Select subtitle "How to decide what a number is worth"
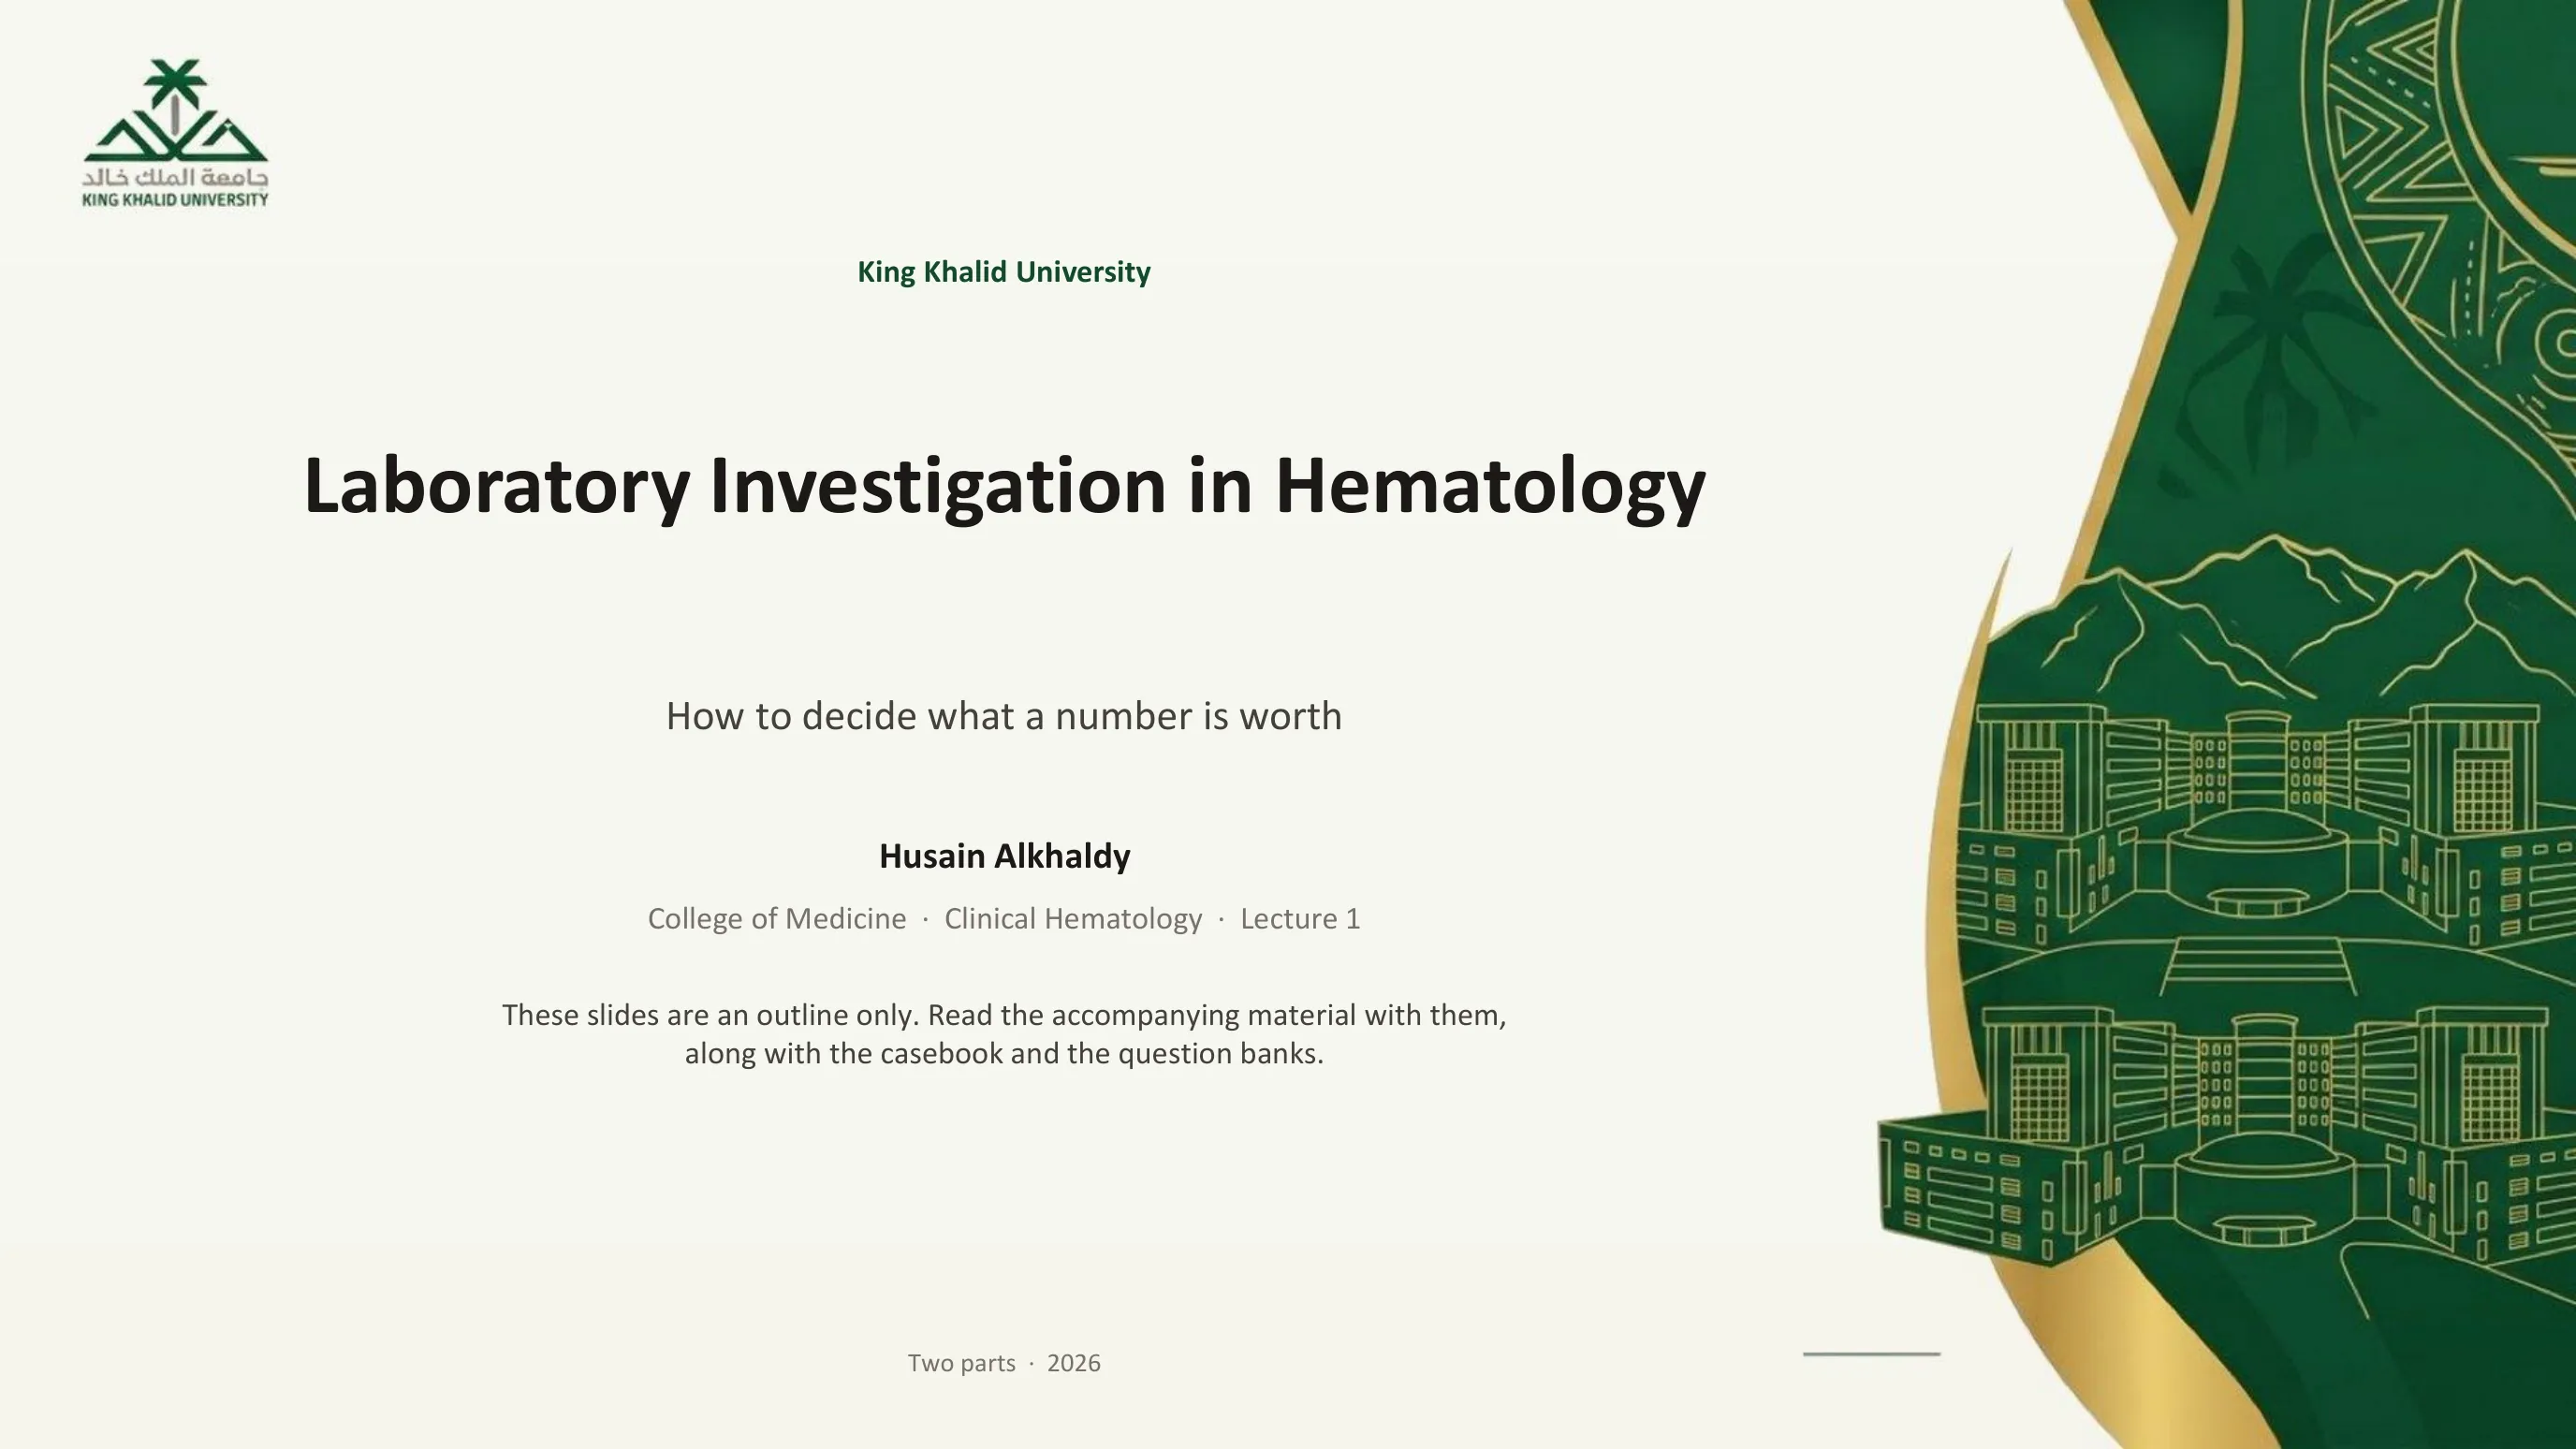This screenshot has height=1449, width=2576. (1004, 716)
